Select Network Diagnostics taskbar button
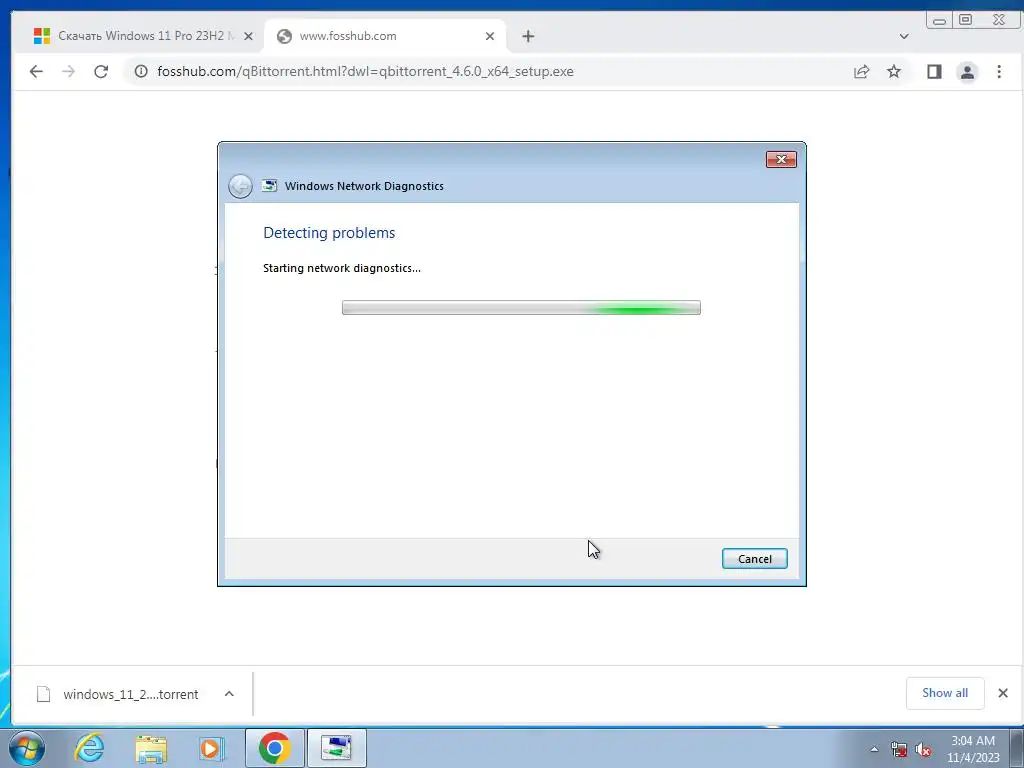Viewport: 1024px width, 768px height. coord(336,748)
